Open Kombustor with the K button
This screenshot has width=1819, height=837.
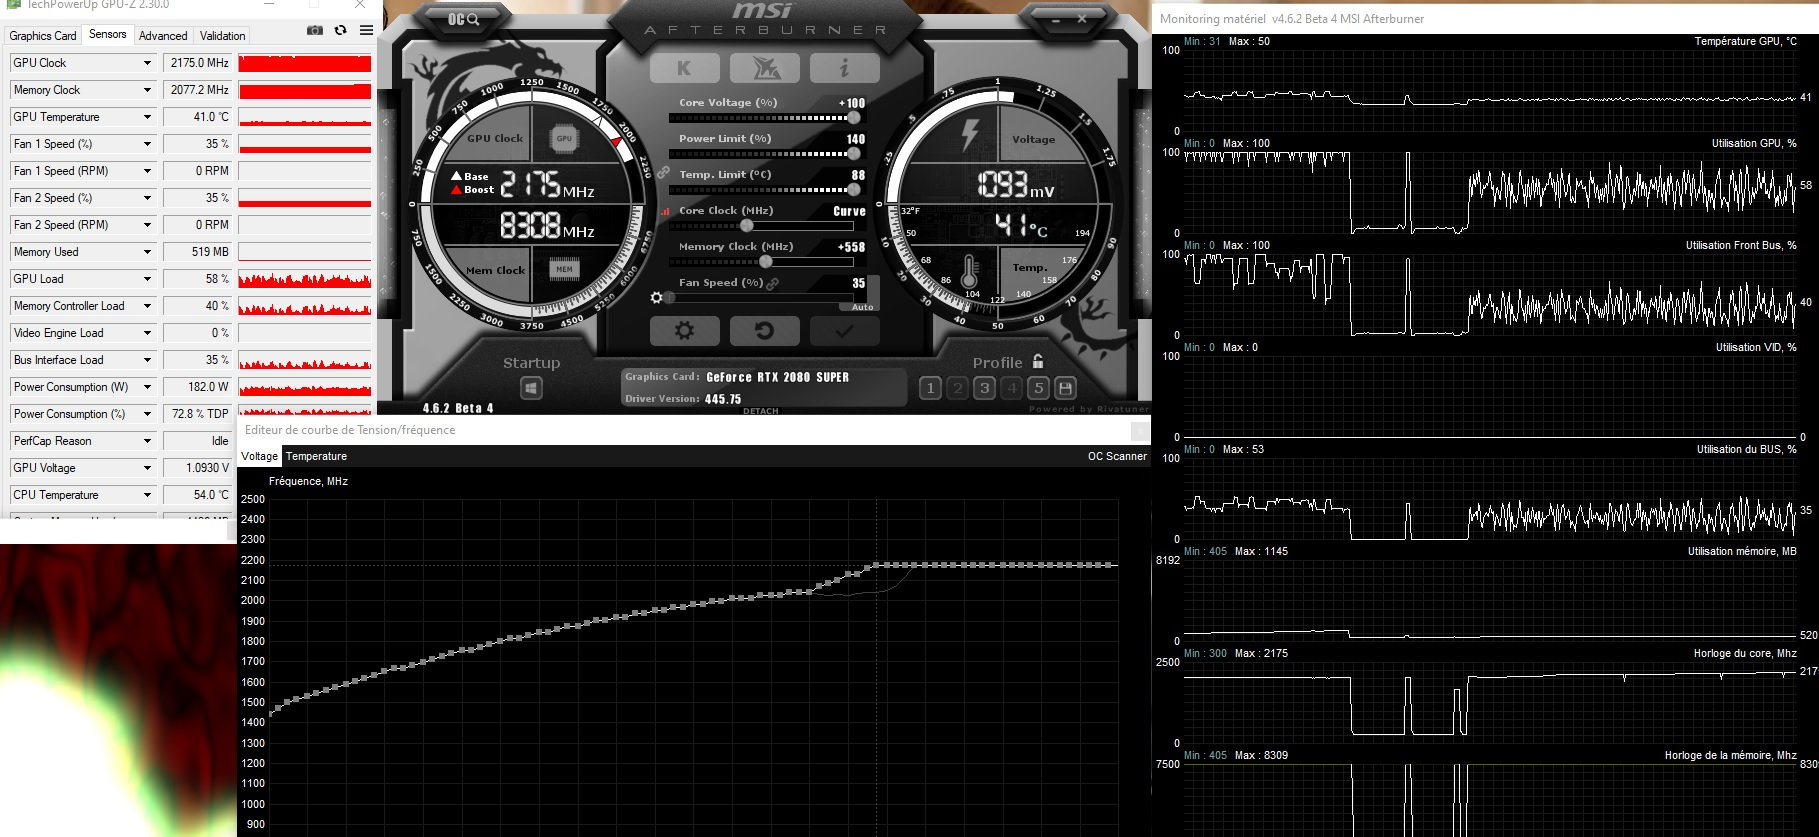[684, 68]
